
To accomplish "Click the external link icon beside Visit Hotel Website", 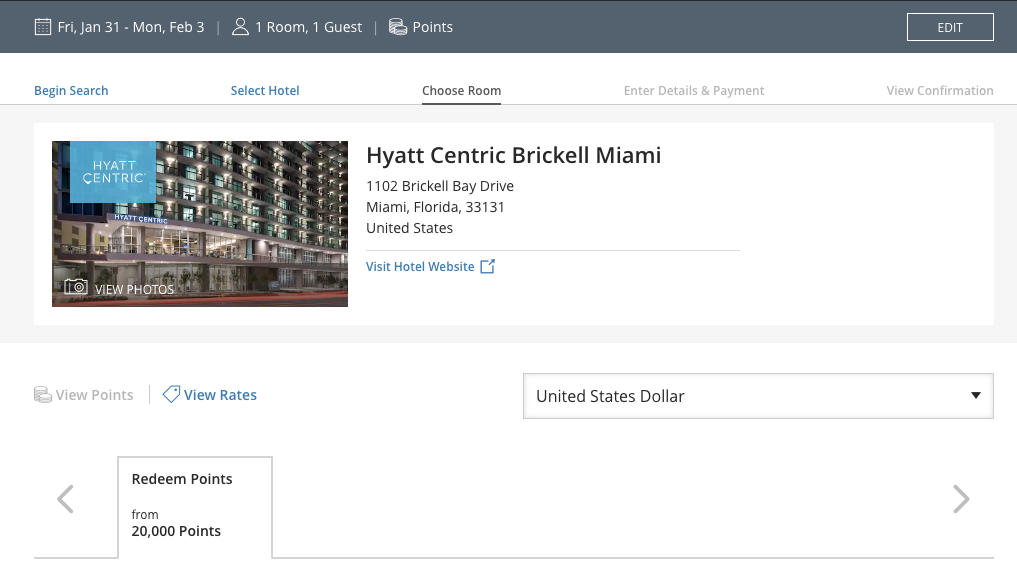I will coord(488,267).
